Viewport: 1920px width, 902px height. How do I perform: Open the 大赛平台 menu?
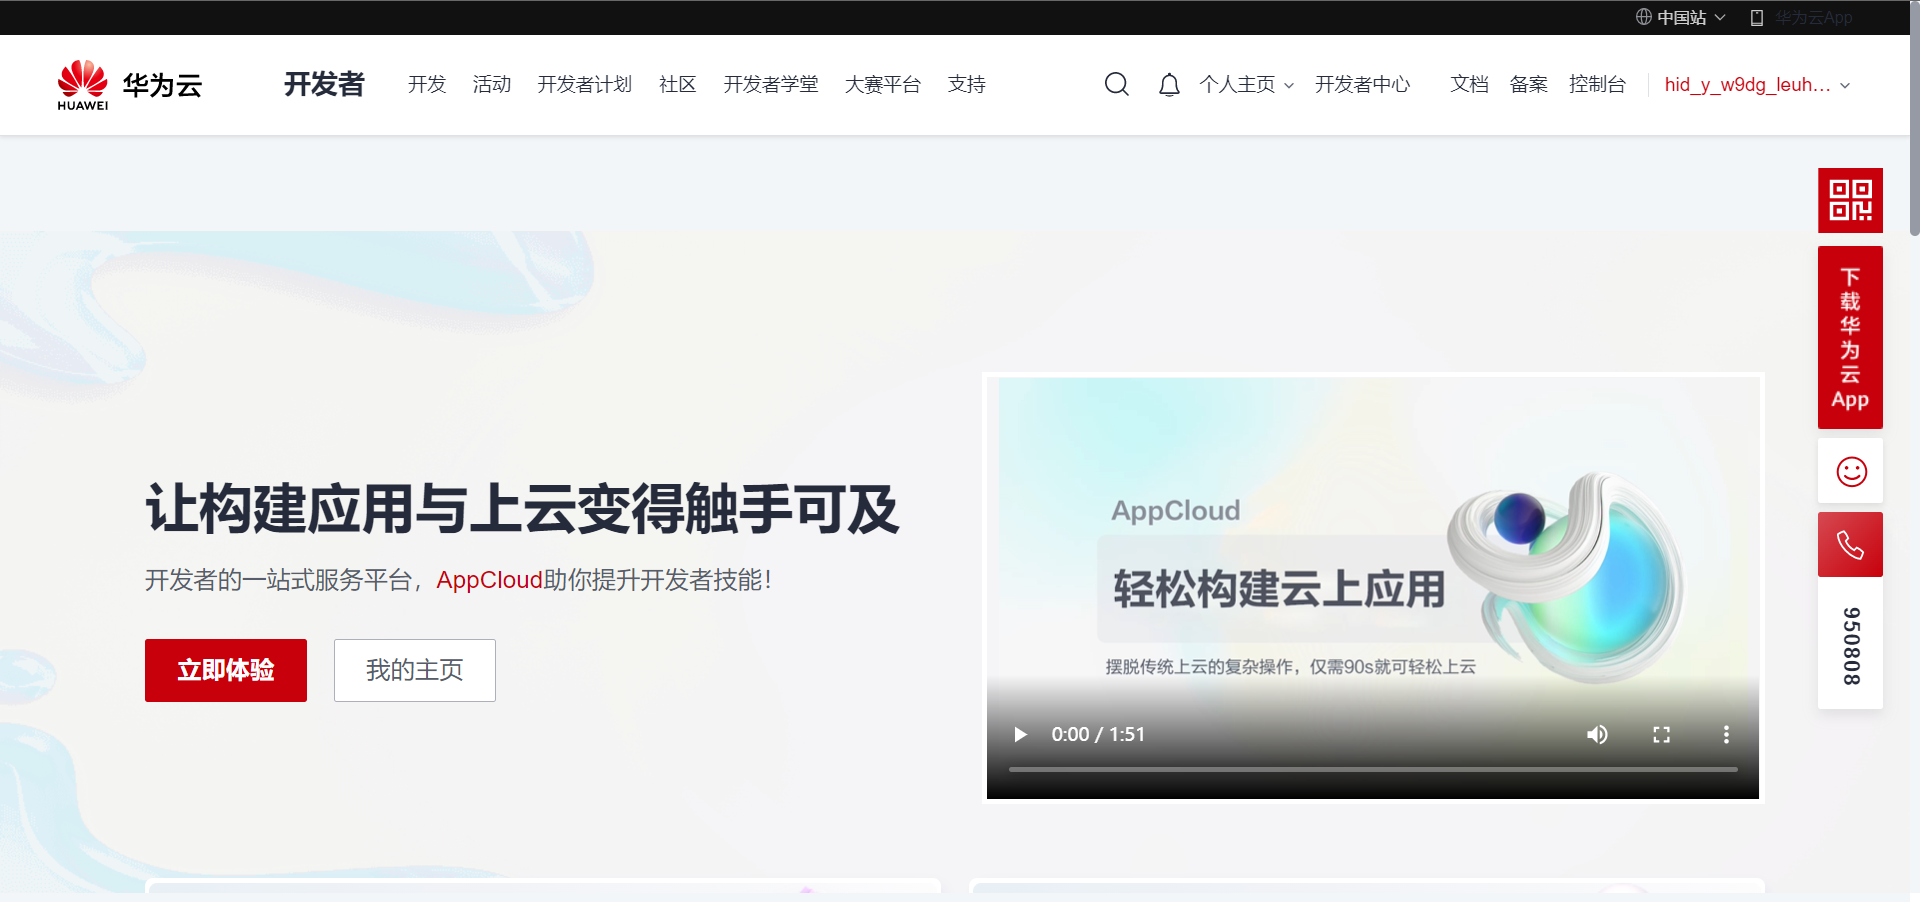point(883,85)
